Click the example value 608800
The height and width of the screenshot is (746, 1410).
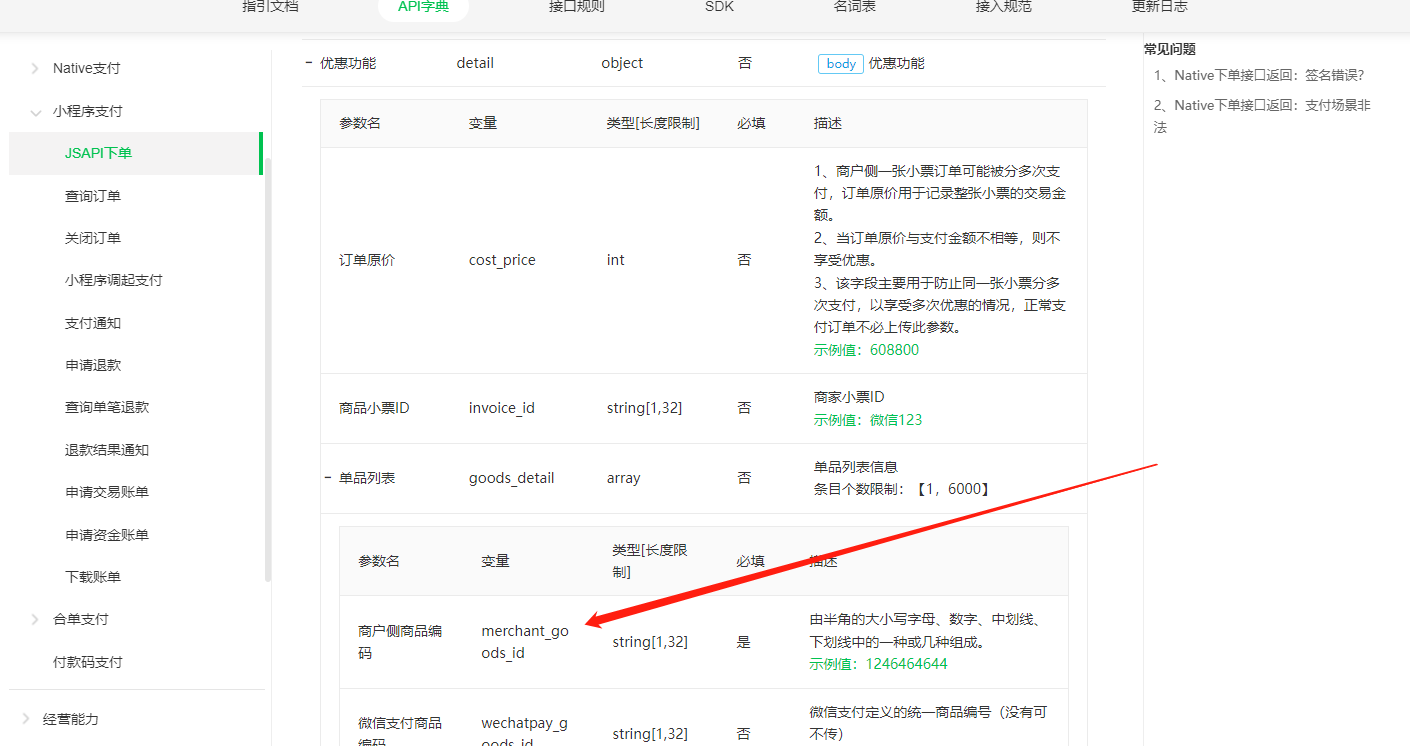894,350
